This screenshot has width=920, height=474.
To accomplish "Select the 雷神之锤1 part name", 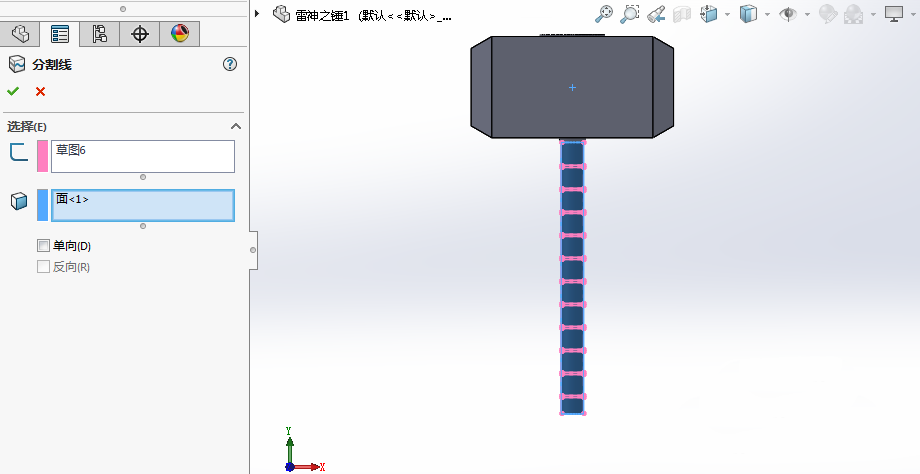I will (322, 16).
